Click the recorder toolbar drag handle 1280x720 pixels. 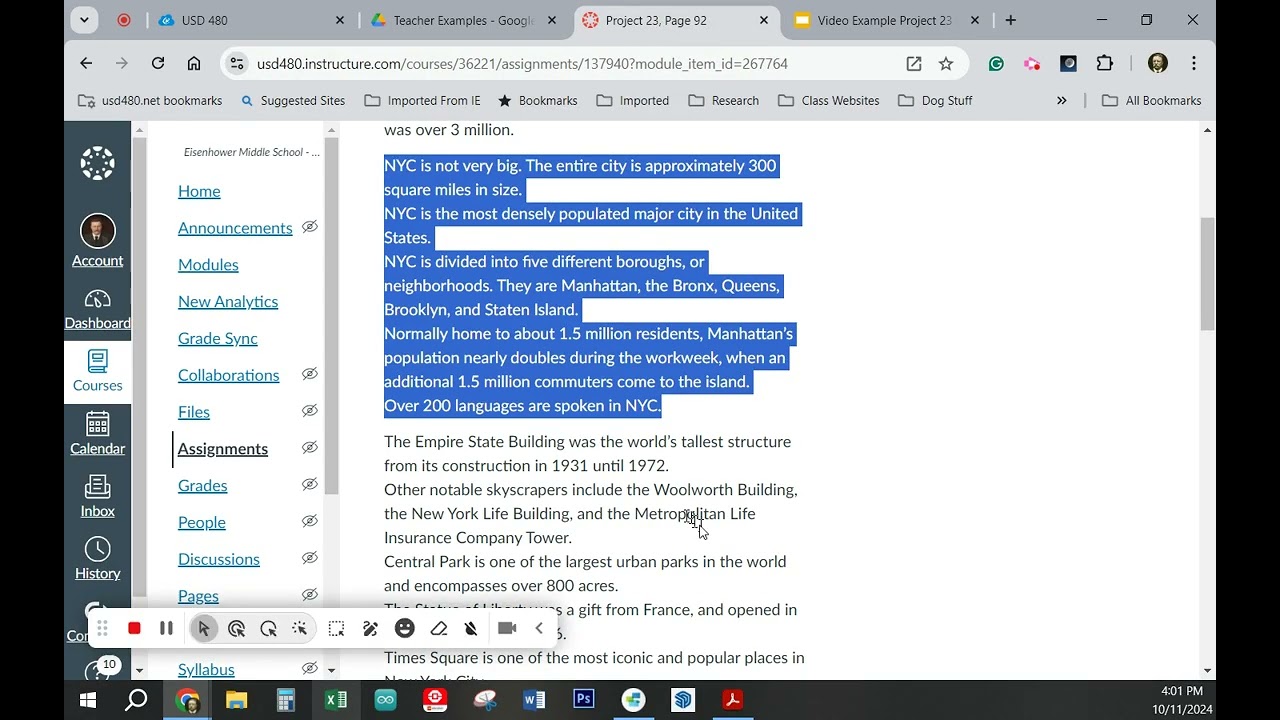coord(102,628)
